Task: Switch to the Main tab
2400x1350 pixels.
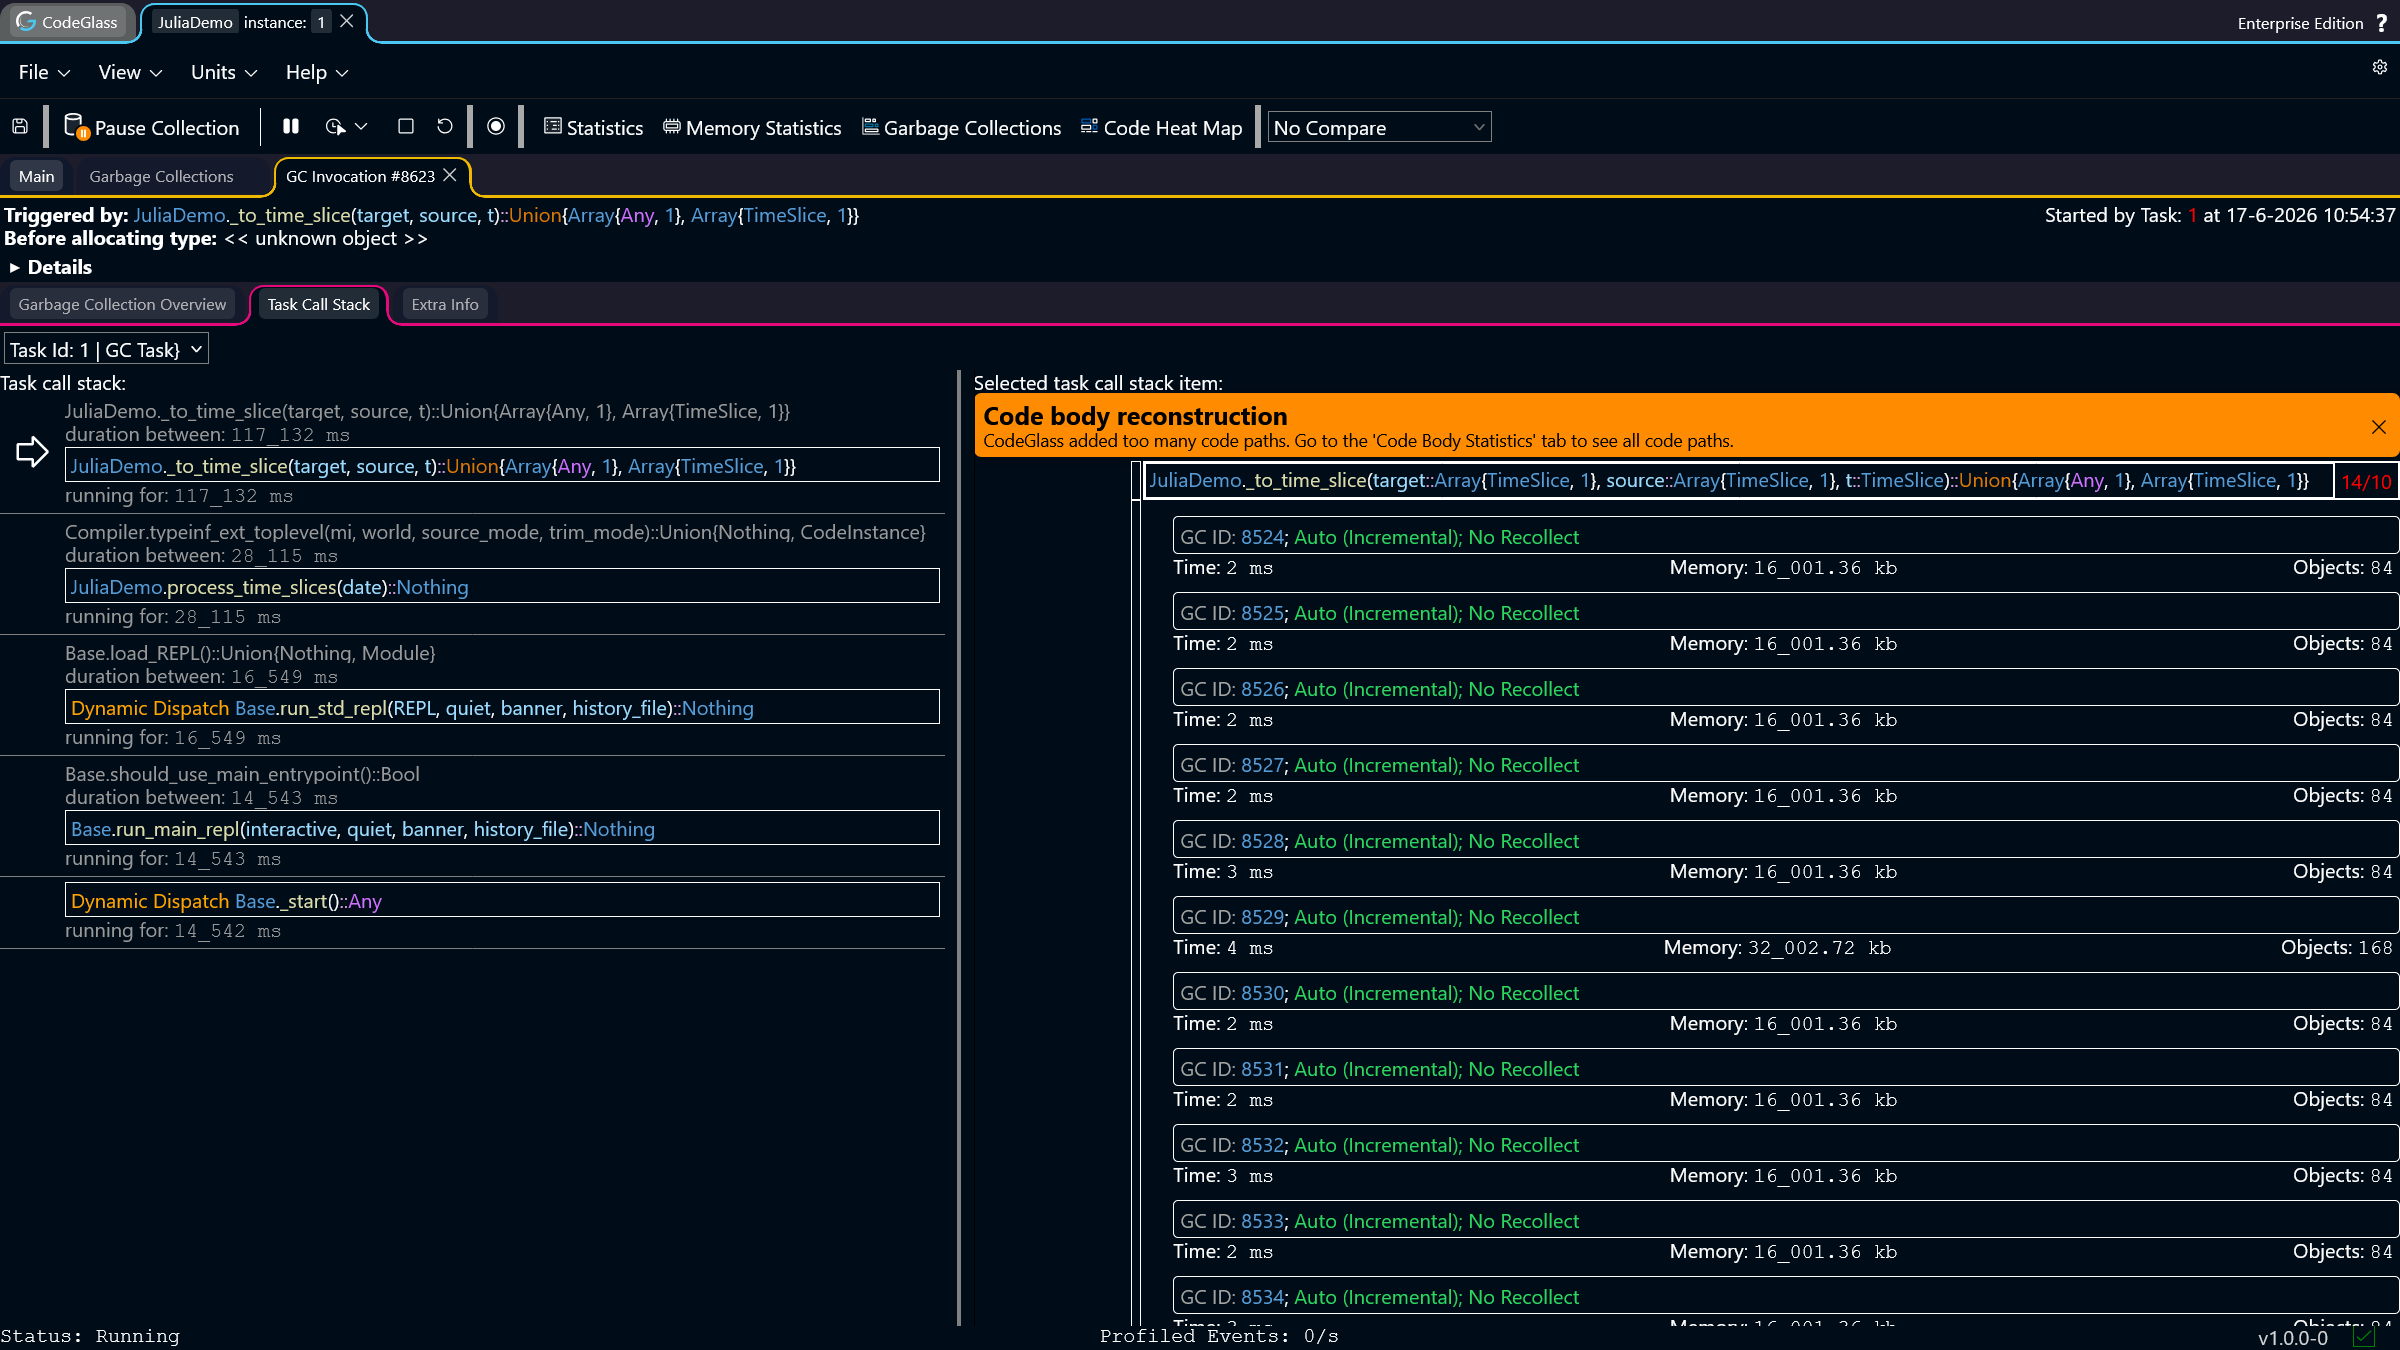Action: (x=37, y=176)
